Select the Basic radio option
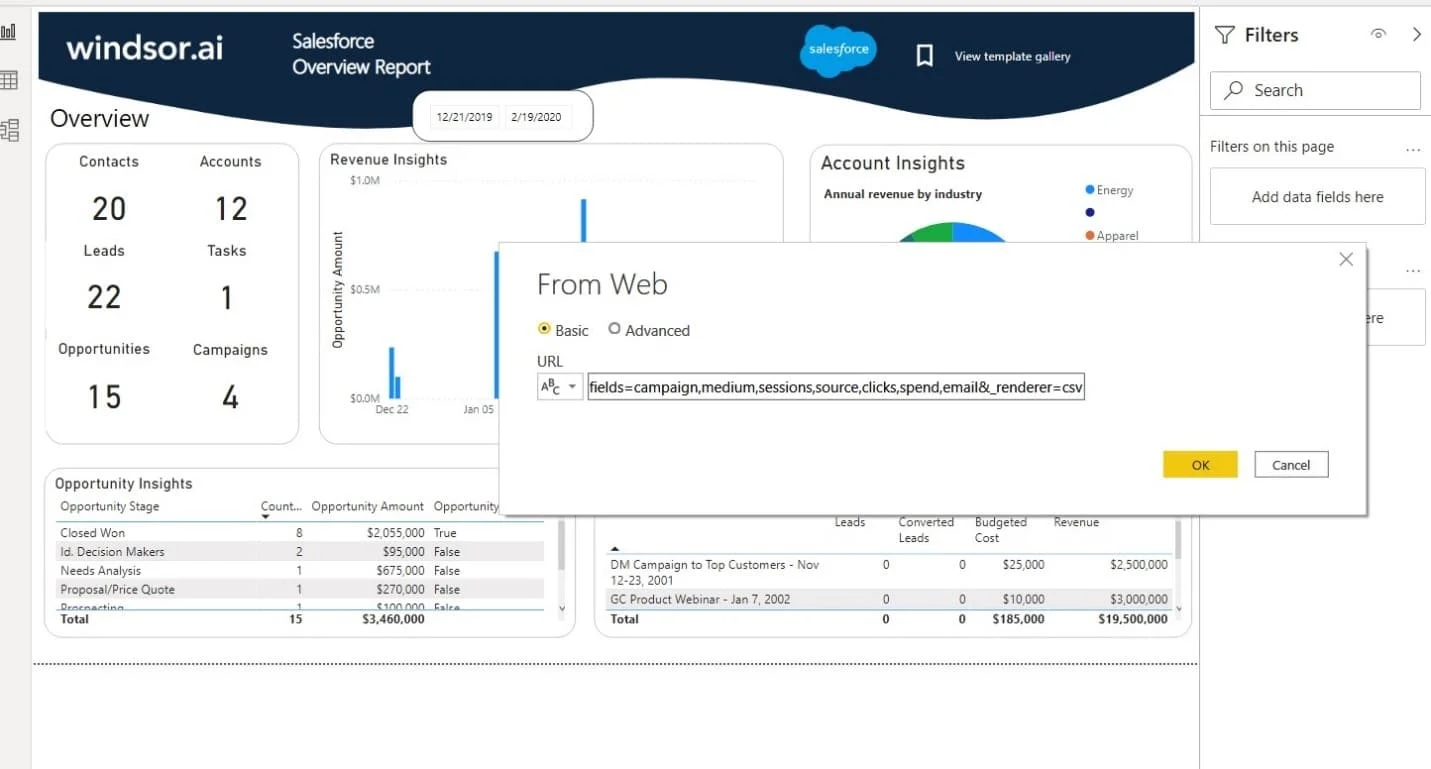Screen dimensions: 1431x769 [544, 329]
